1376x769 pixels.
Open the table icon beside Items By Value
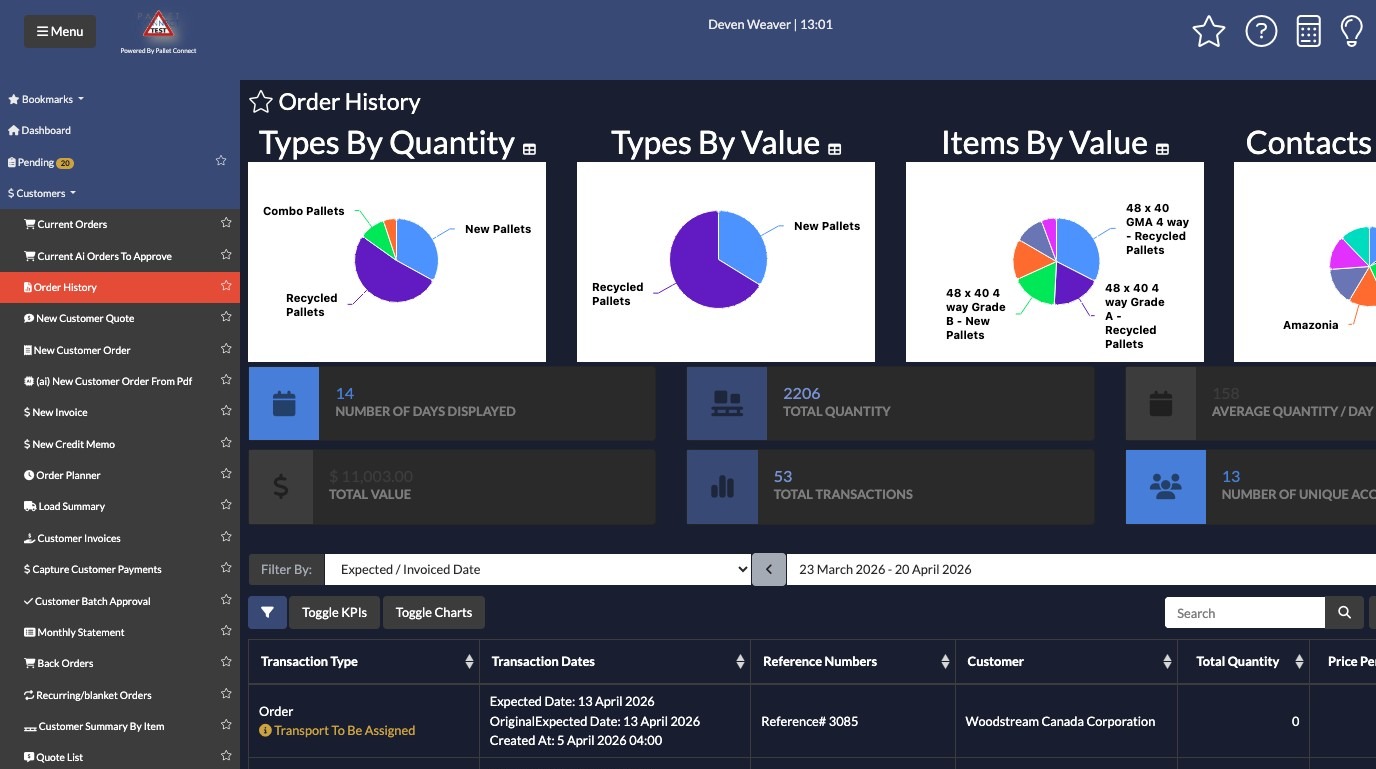[1162, 149]
